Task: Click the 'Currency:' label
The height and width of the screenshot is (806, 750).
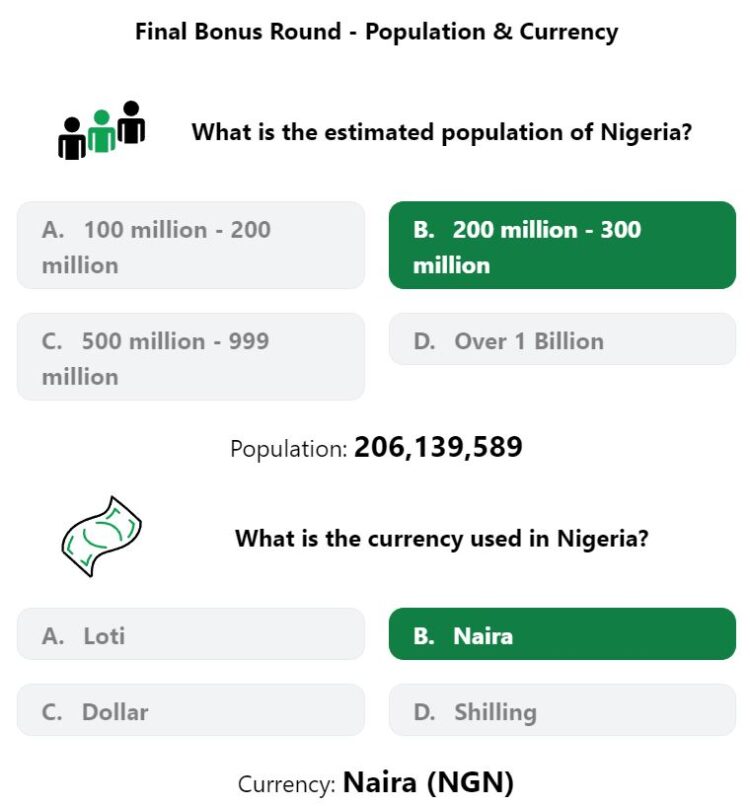Action: [x=286, y=785]
